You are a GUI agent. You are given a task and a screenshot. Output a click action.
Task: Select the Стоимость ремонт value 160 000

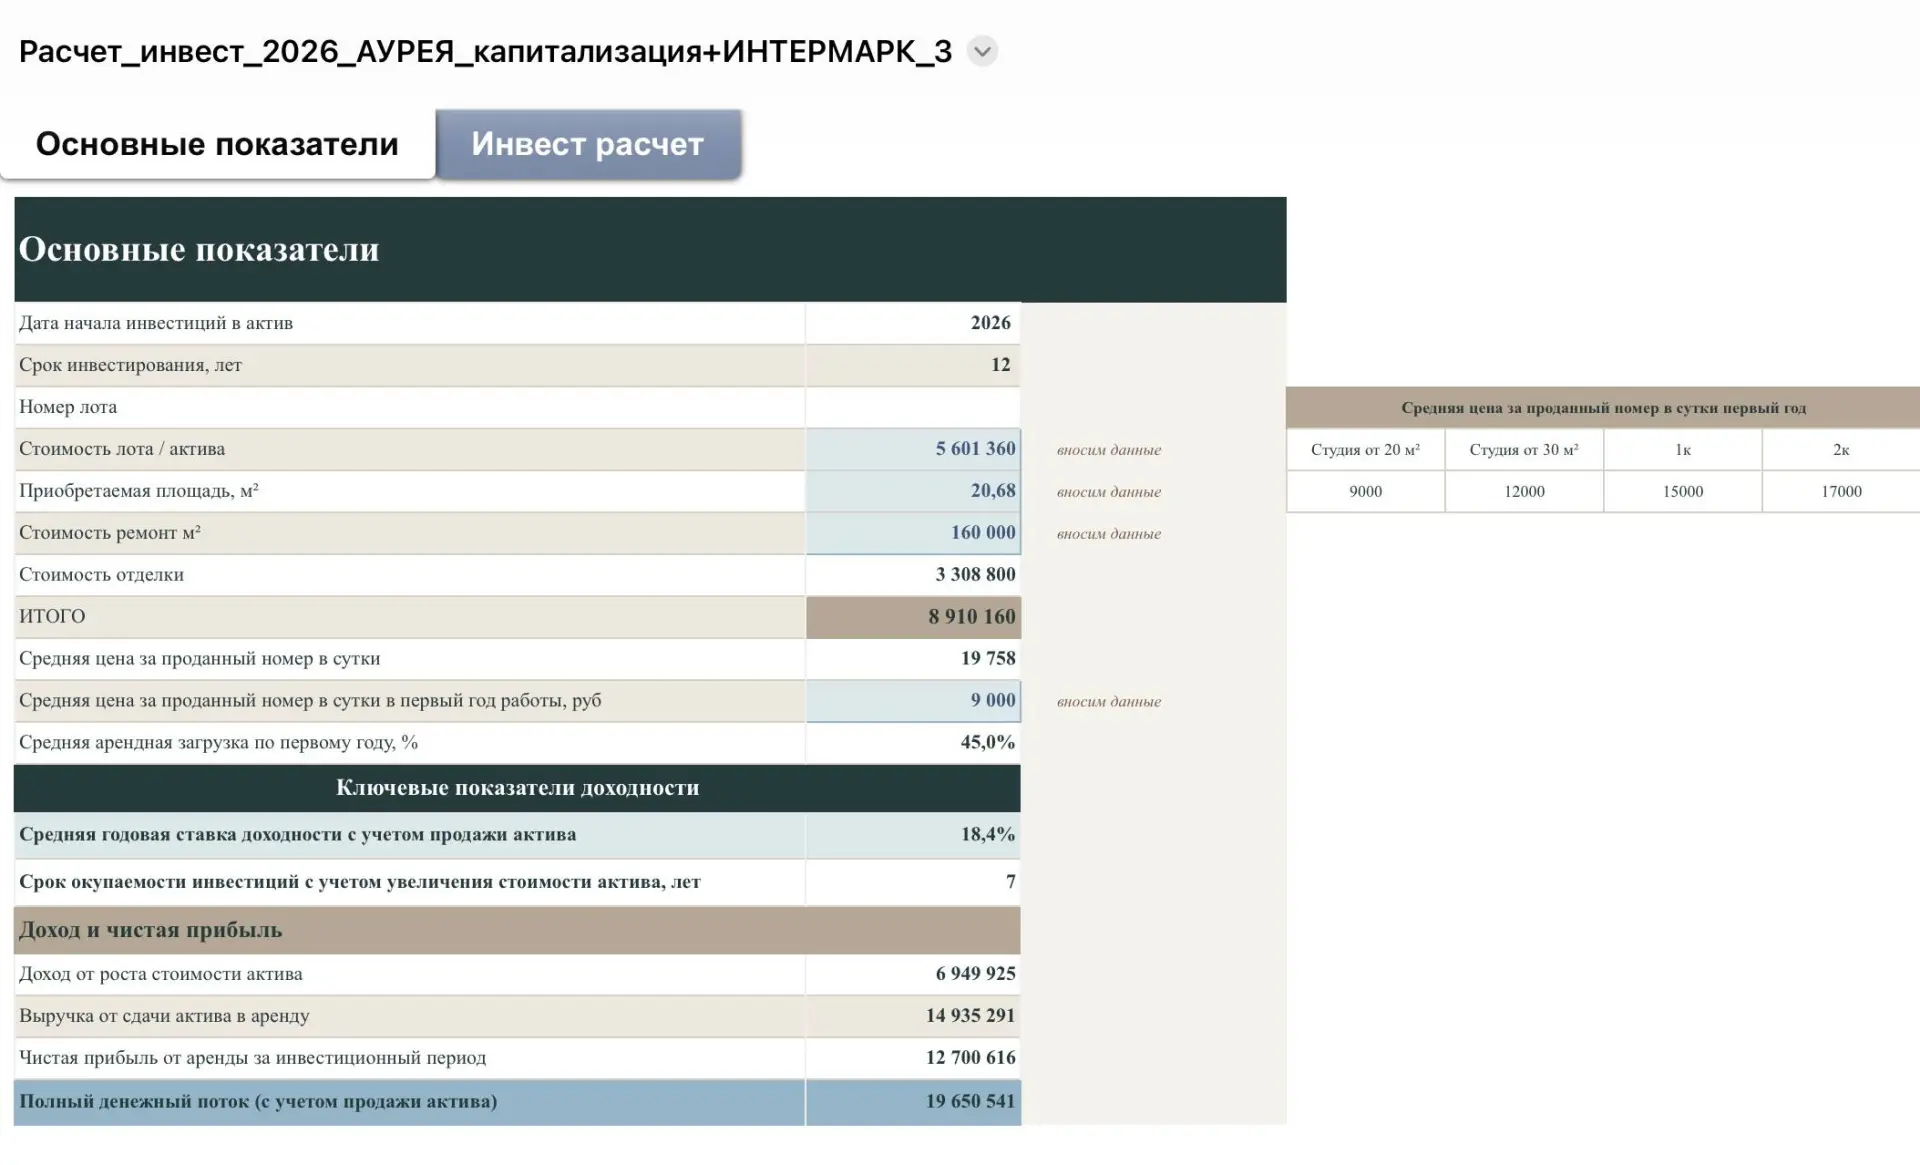[913, 533]
